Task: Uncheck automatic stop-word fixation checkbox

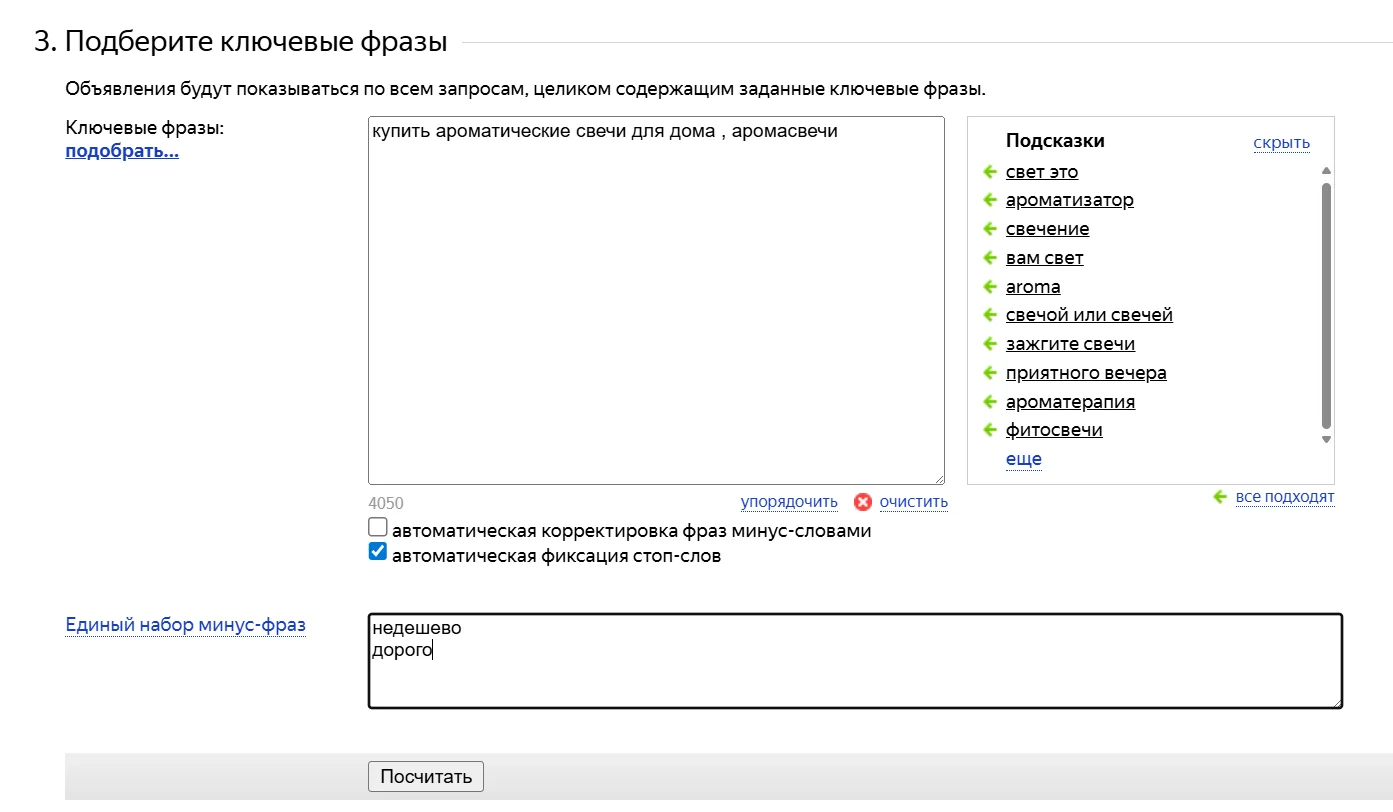Action: coord(378,552)
